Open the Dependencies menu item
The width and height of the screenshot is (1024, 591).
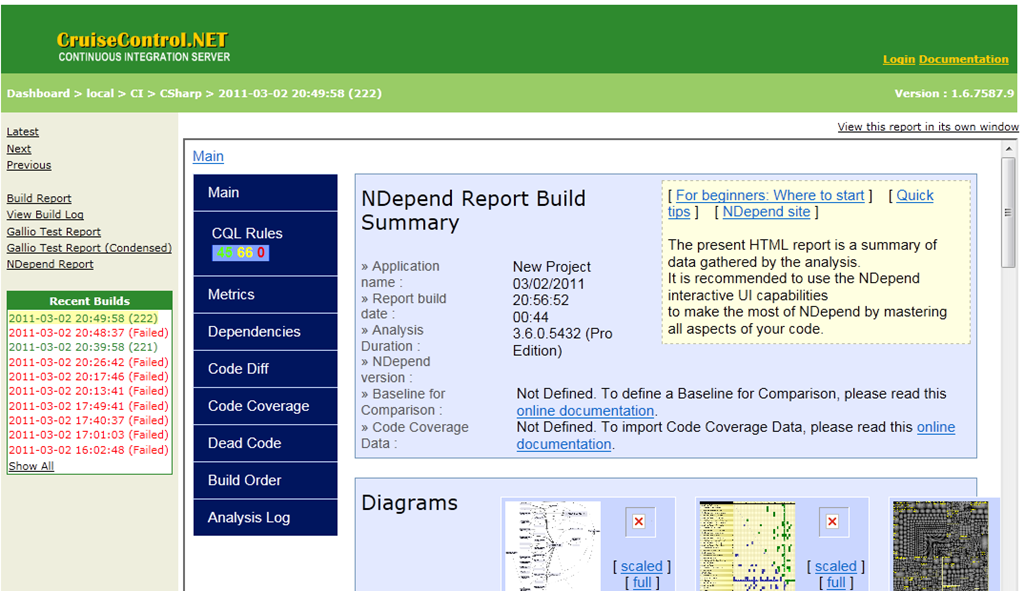tap(265, 332)
